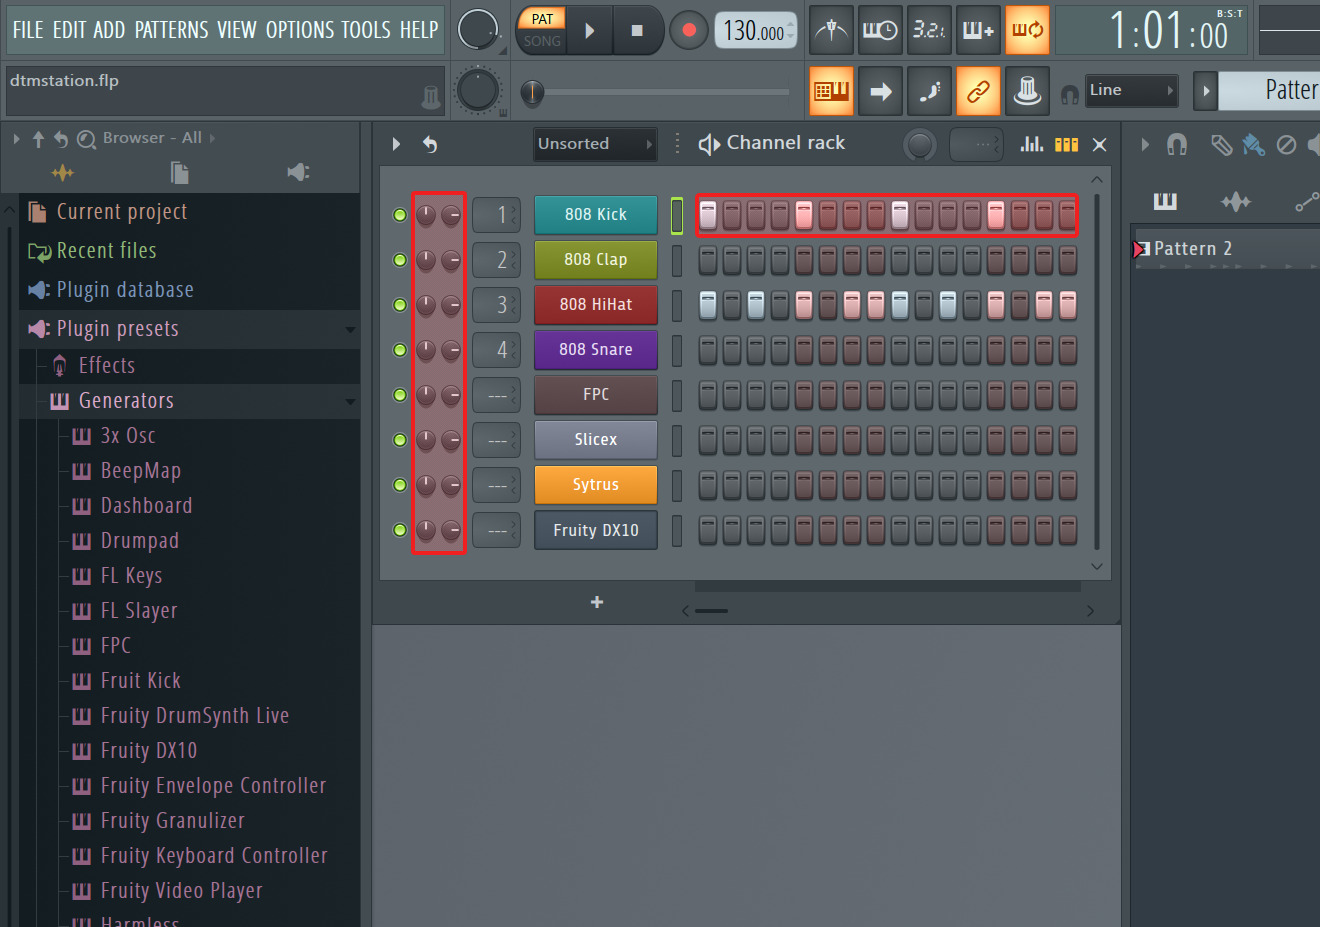This screenshot has height=927, width=1320.
Task: Click the browser files tab icon
Action: (180, 173)
